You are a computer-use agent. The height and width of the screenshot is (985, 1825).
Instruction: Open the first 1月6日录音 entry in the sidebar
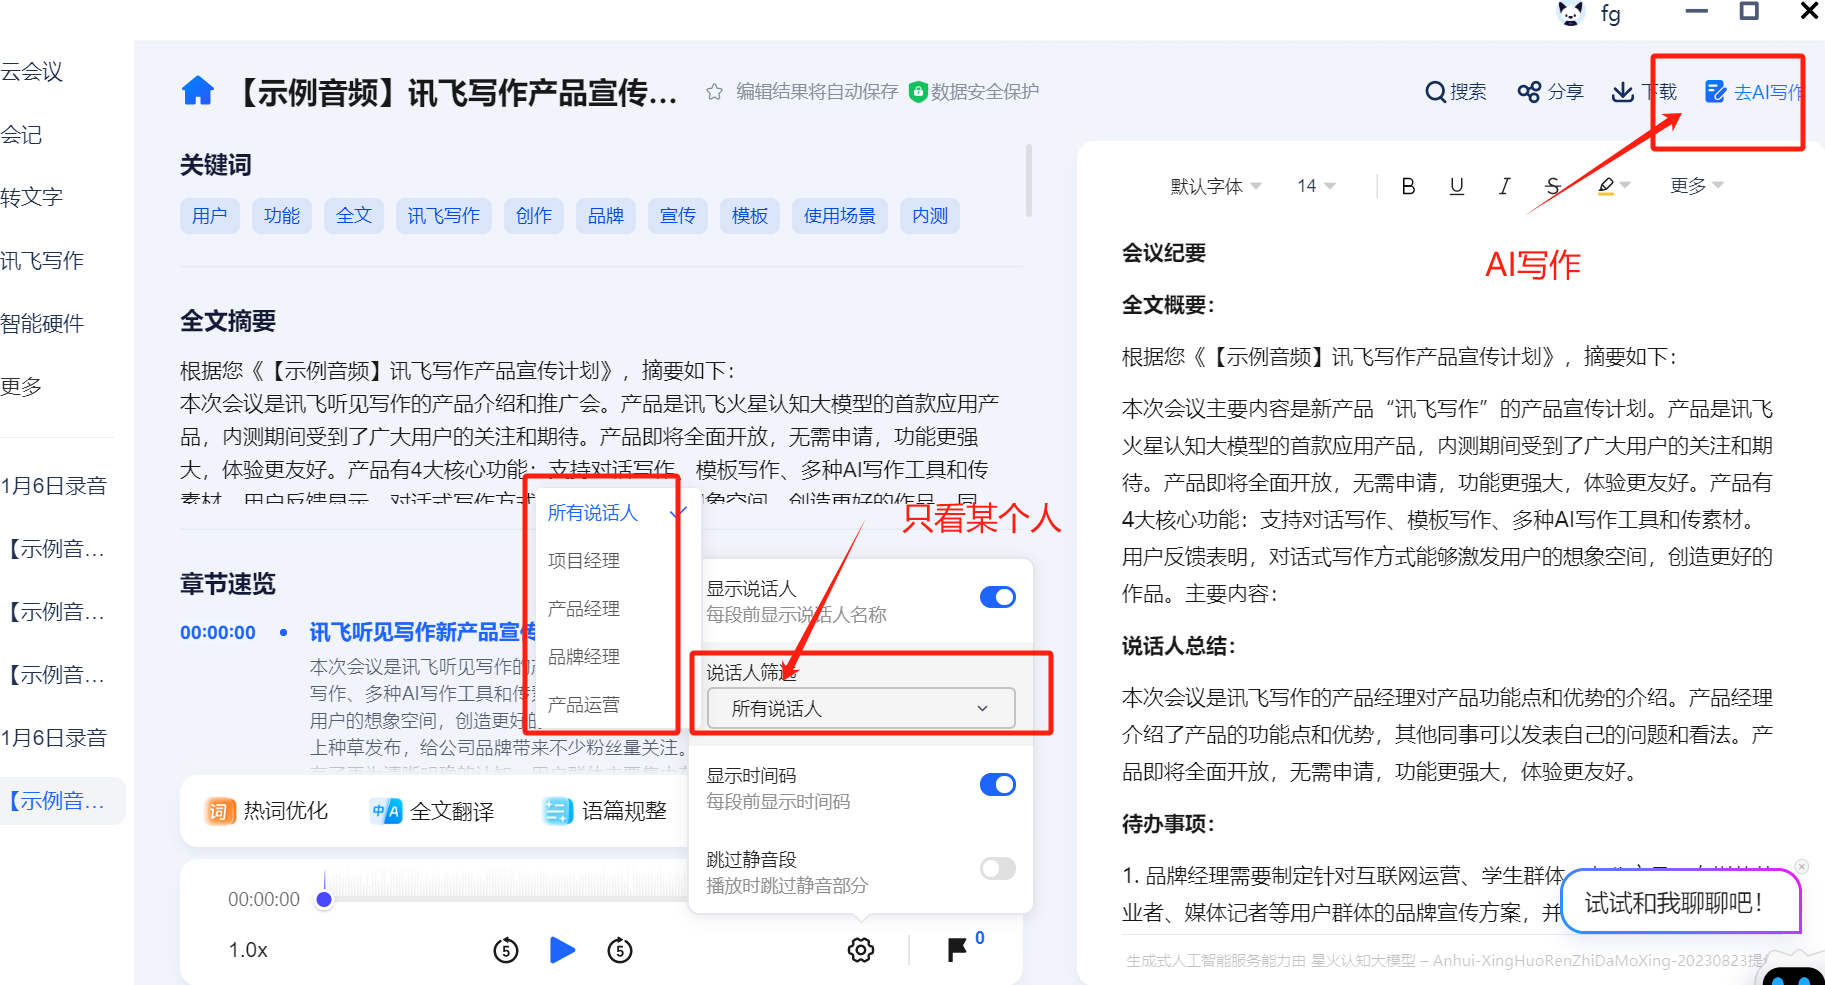tap(54, 486)
